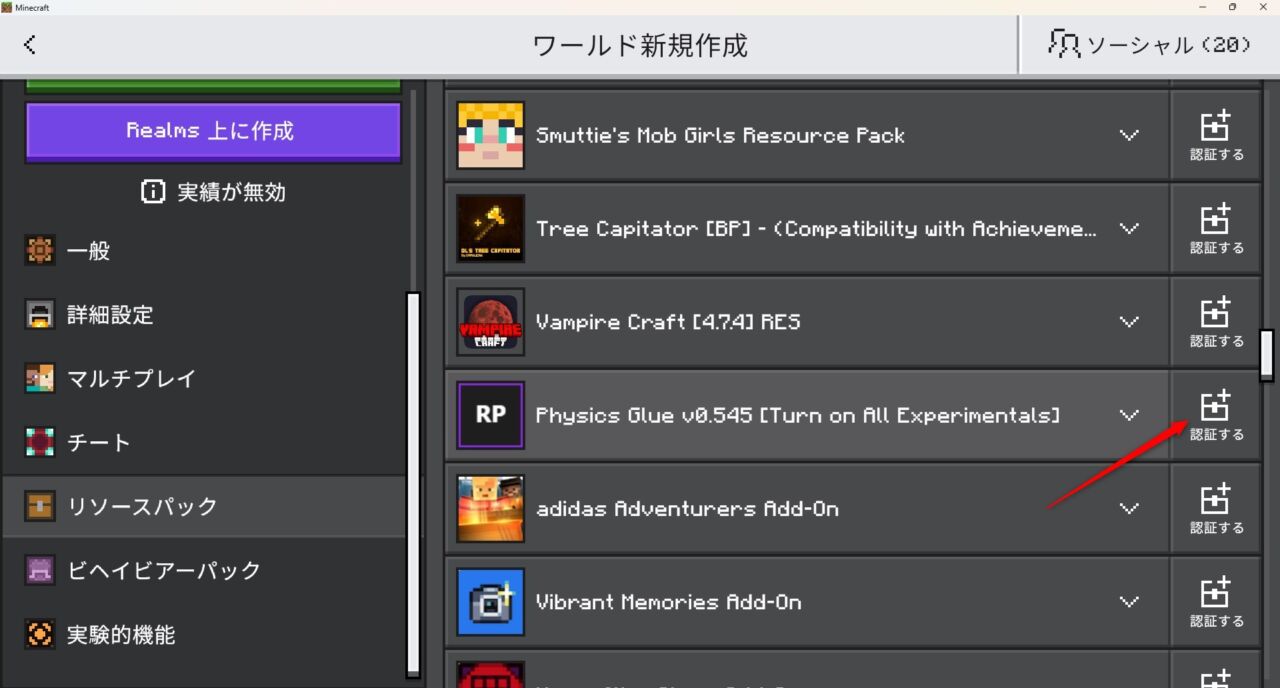Click the チート command block icon

tap(40, 443)
